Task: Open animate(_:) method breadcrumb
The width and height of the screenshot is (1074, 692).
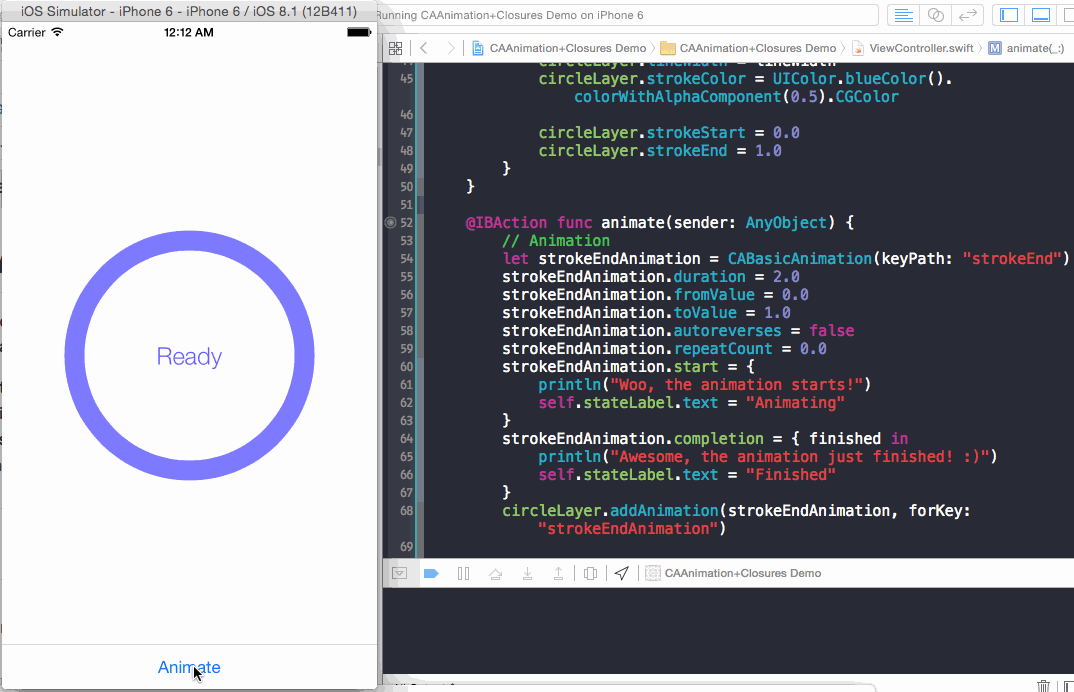Action: tap(1027, 48)
